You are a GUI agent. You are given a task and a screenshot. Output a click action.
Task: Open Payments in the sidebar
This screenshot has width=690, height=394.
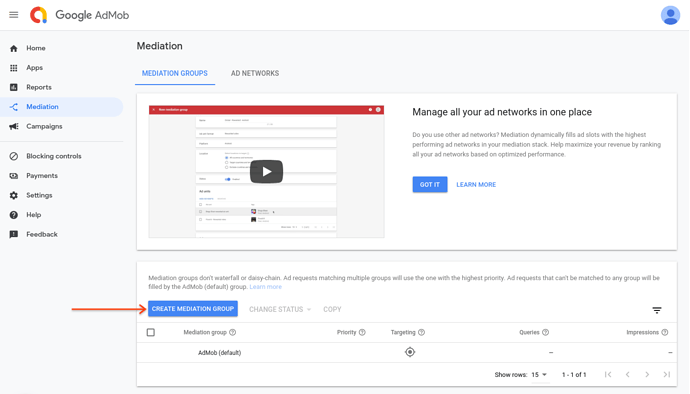tap(62, 176)
